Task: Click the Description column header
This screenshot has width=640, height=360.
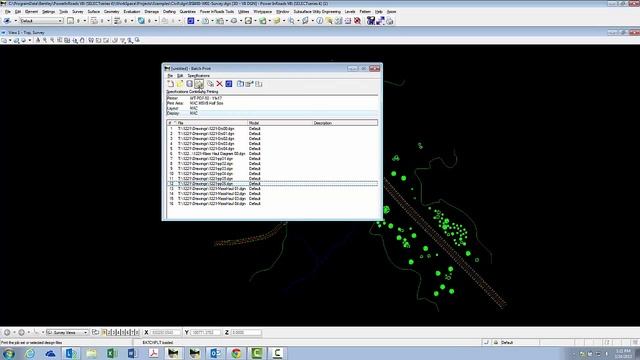Action: [x=345, y=122]
